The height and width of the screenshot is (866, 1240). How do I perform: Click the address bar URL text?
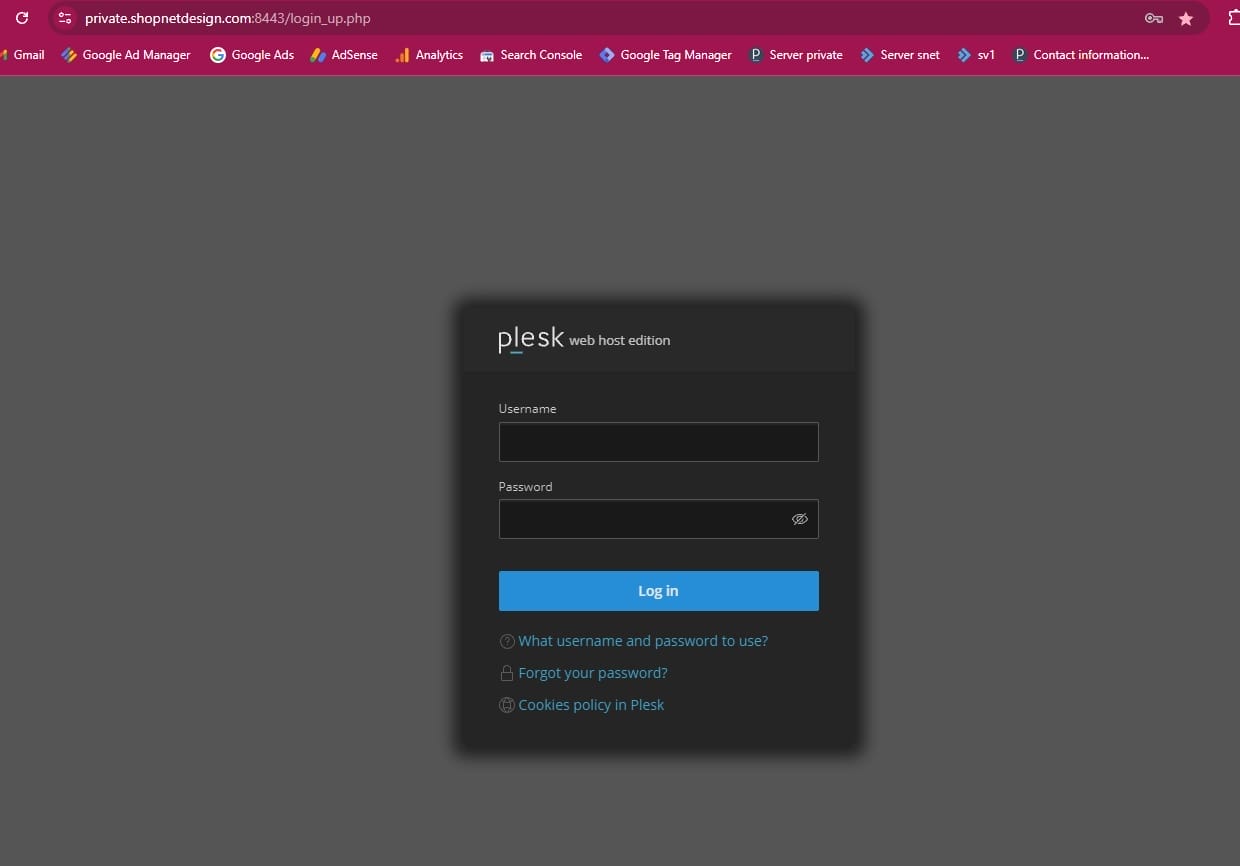[228, 18]
